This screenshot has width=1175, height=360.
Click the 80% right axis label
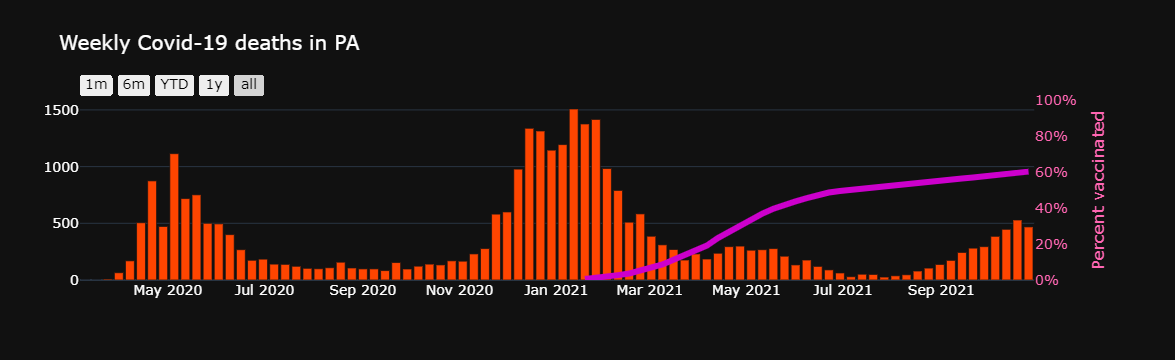1052,136
